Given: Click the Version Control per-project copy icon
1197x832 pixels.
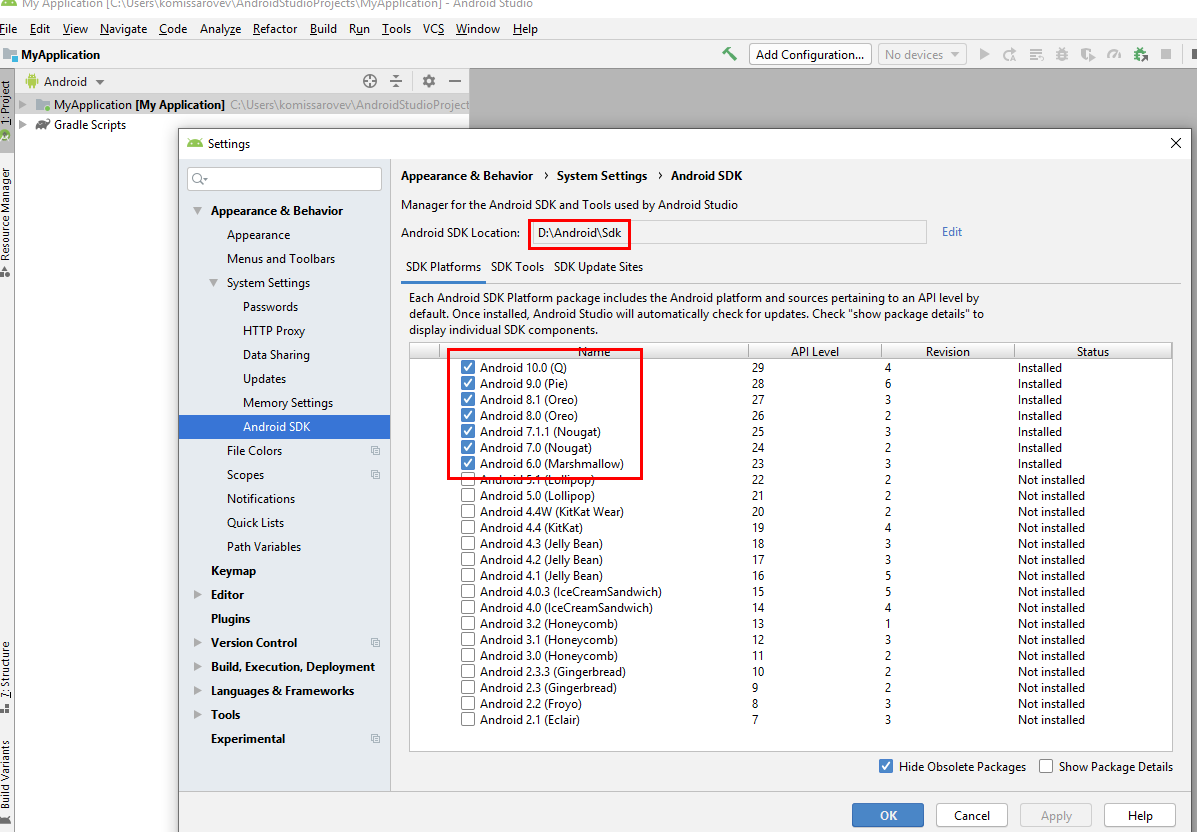Looking at the screenshot, I should point(375,643).
